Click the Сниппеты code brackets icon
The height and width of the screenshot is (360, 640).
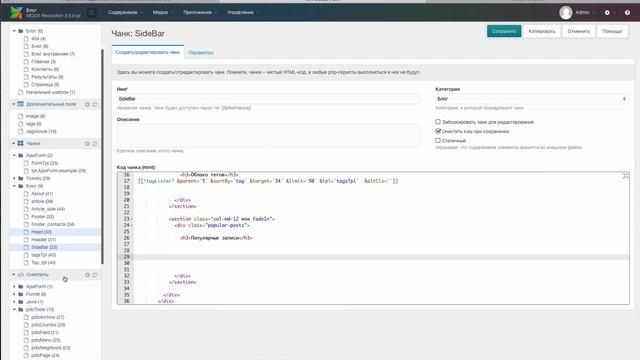coord(20,275)
